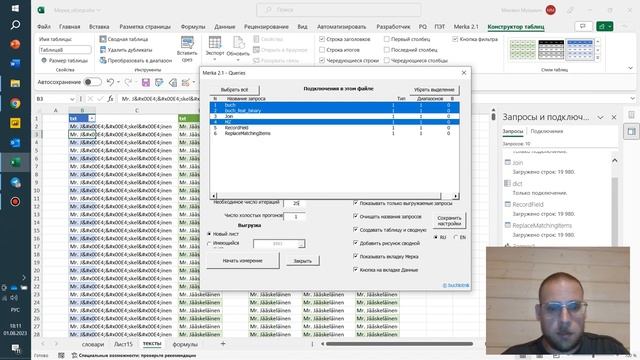Toggle Показывать только выгружаемые запросы checkbox

[x=356, y=203]
